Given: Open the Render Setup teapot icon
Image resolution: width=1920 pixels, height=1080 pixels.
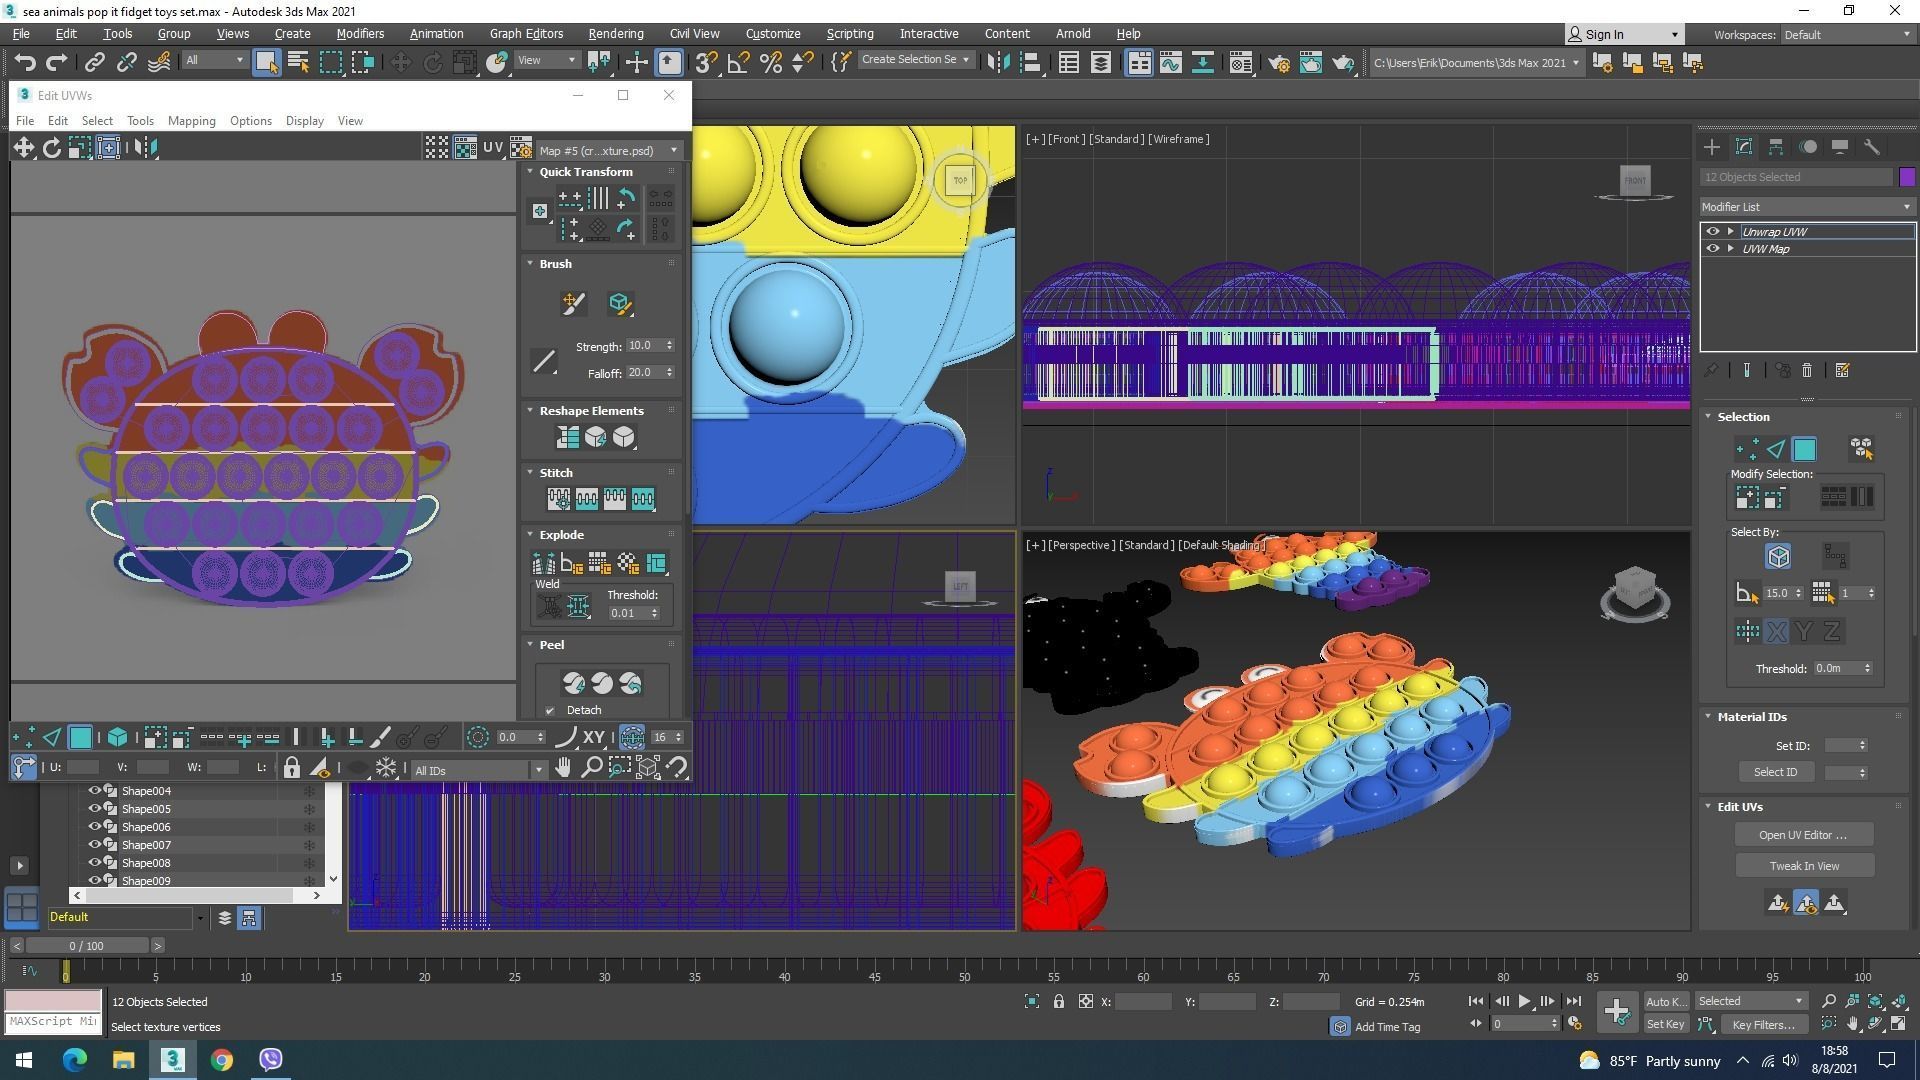Looking at the screenshot, I should (x=1278, y=63).
